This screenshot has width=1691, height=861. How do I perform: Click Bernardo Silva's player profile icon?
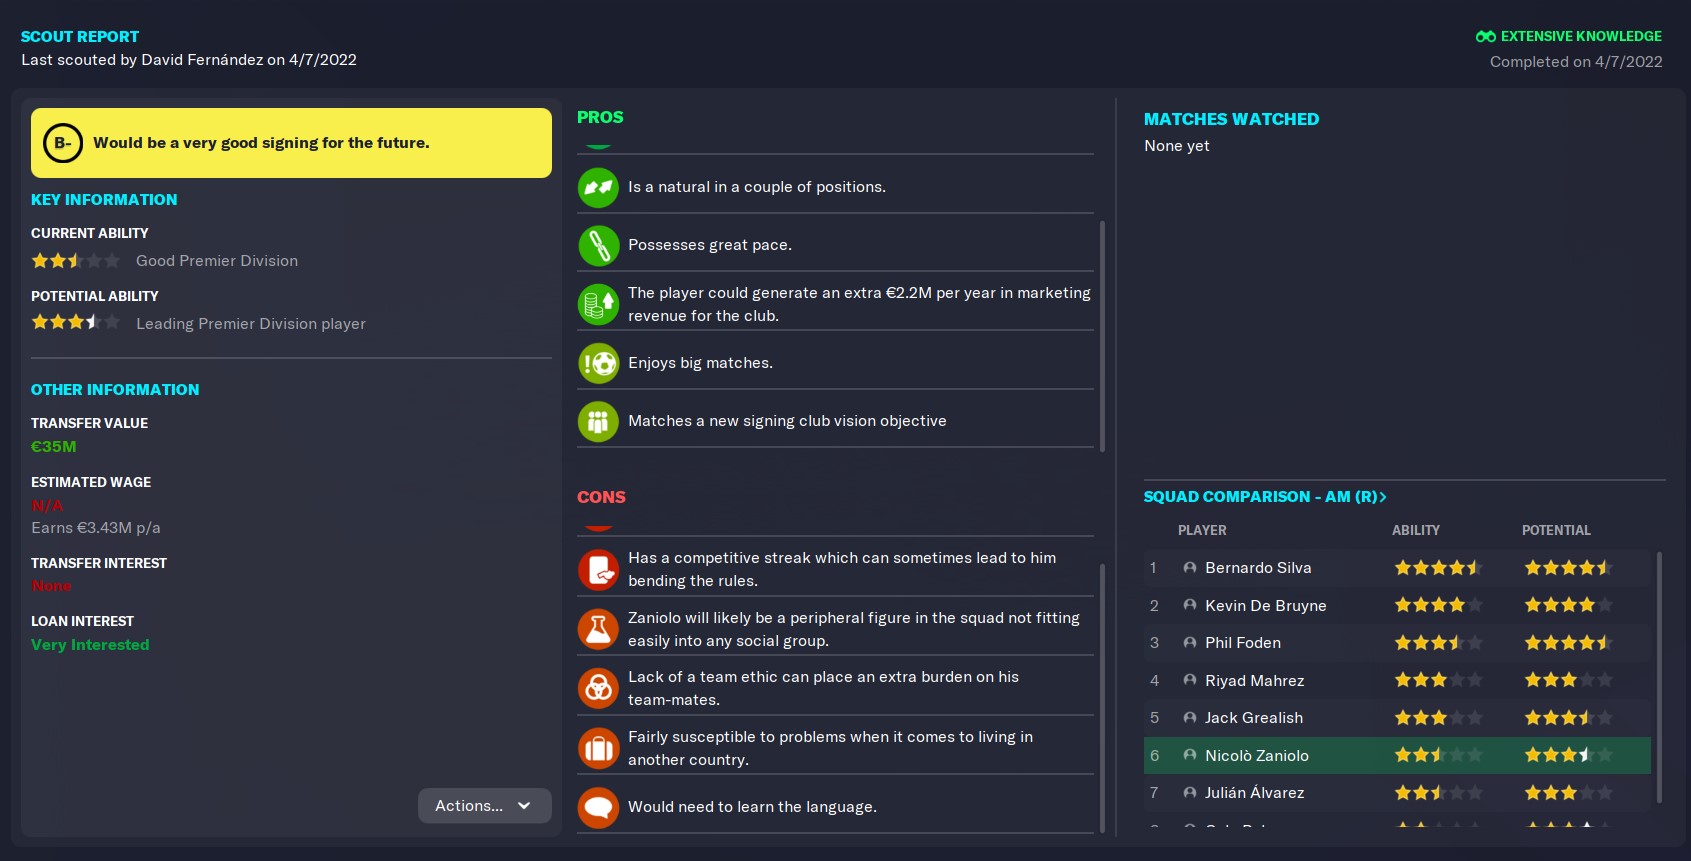(x=1190, y=568)
